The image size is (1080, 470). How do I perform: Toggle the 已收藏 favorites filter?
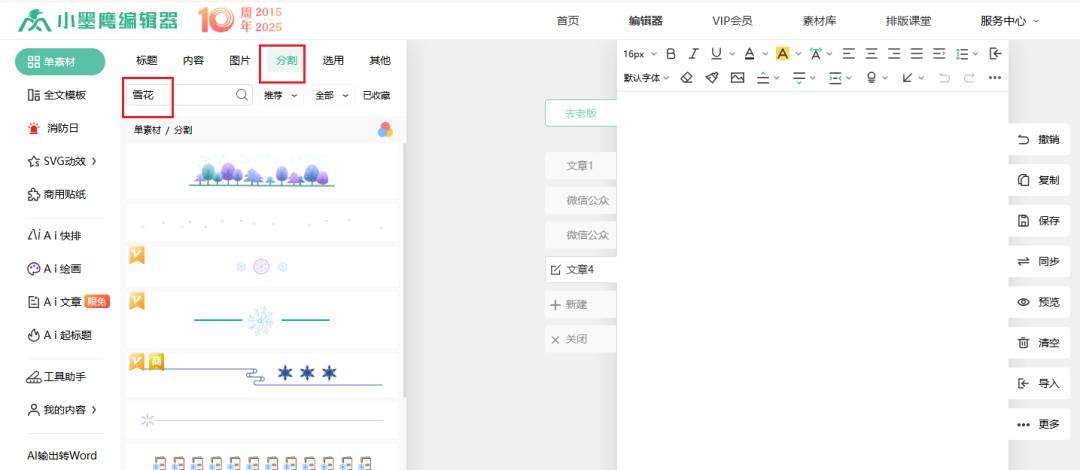coord(377,96)
